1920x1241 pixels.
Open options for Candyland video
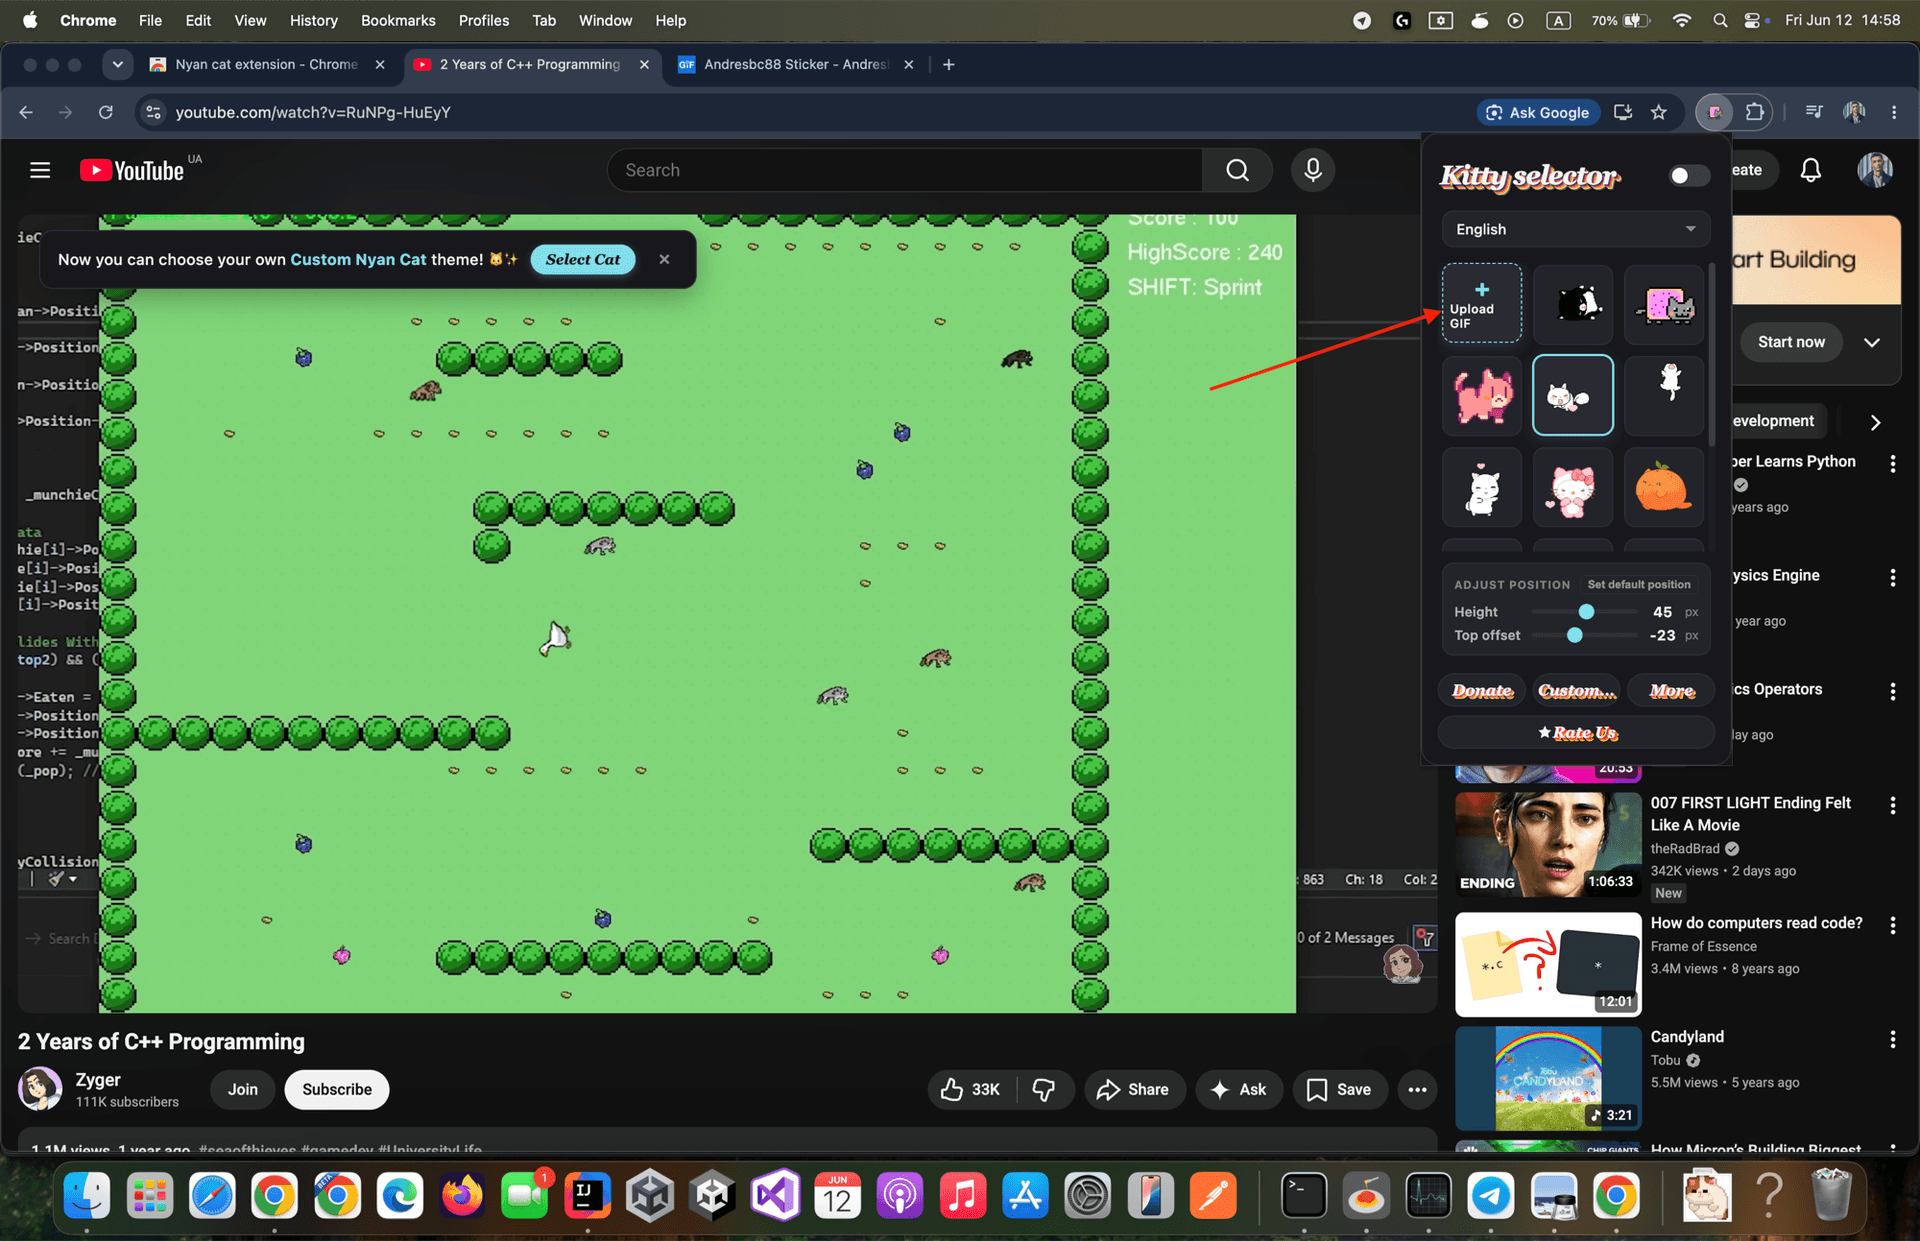[x=1892, y=1039]
